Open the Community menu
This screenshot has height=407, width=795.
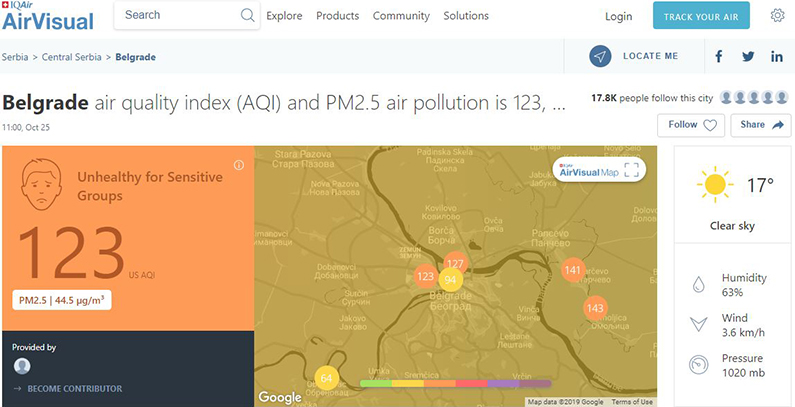[401, 16]
